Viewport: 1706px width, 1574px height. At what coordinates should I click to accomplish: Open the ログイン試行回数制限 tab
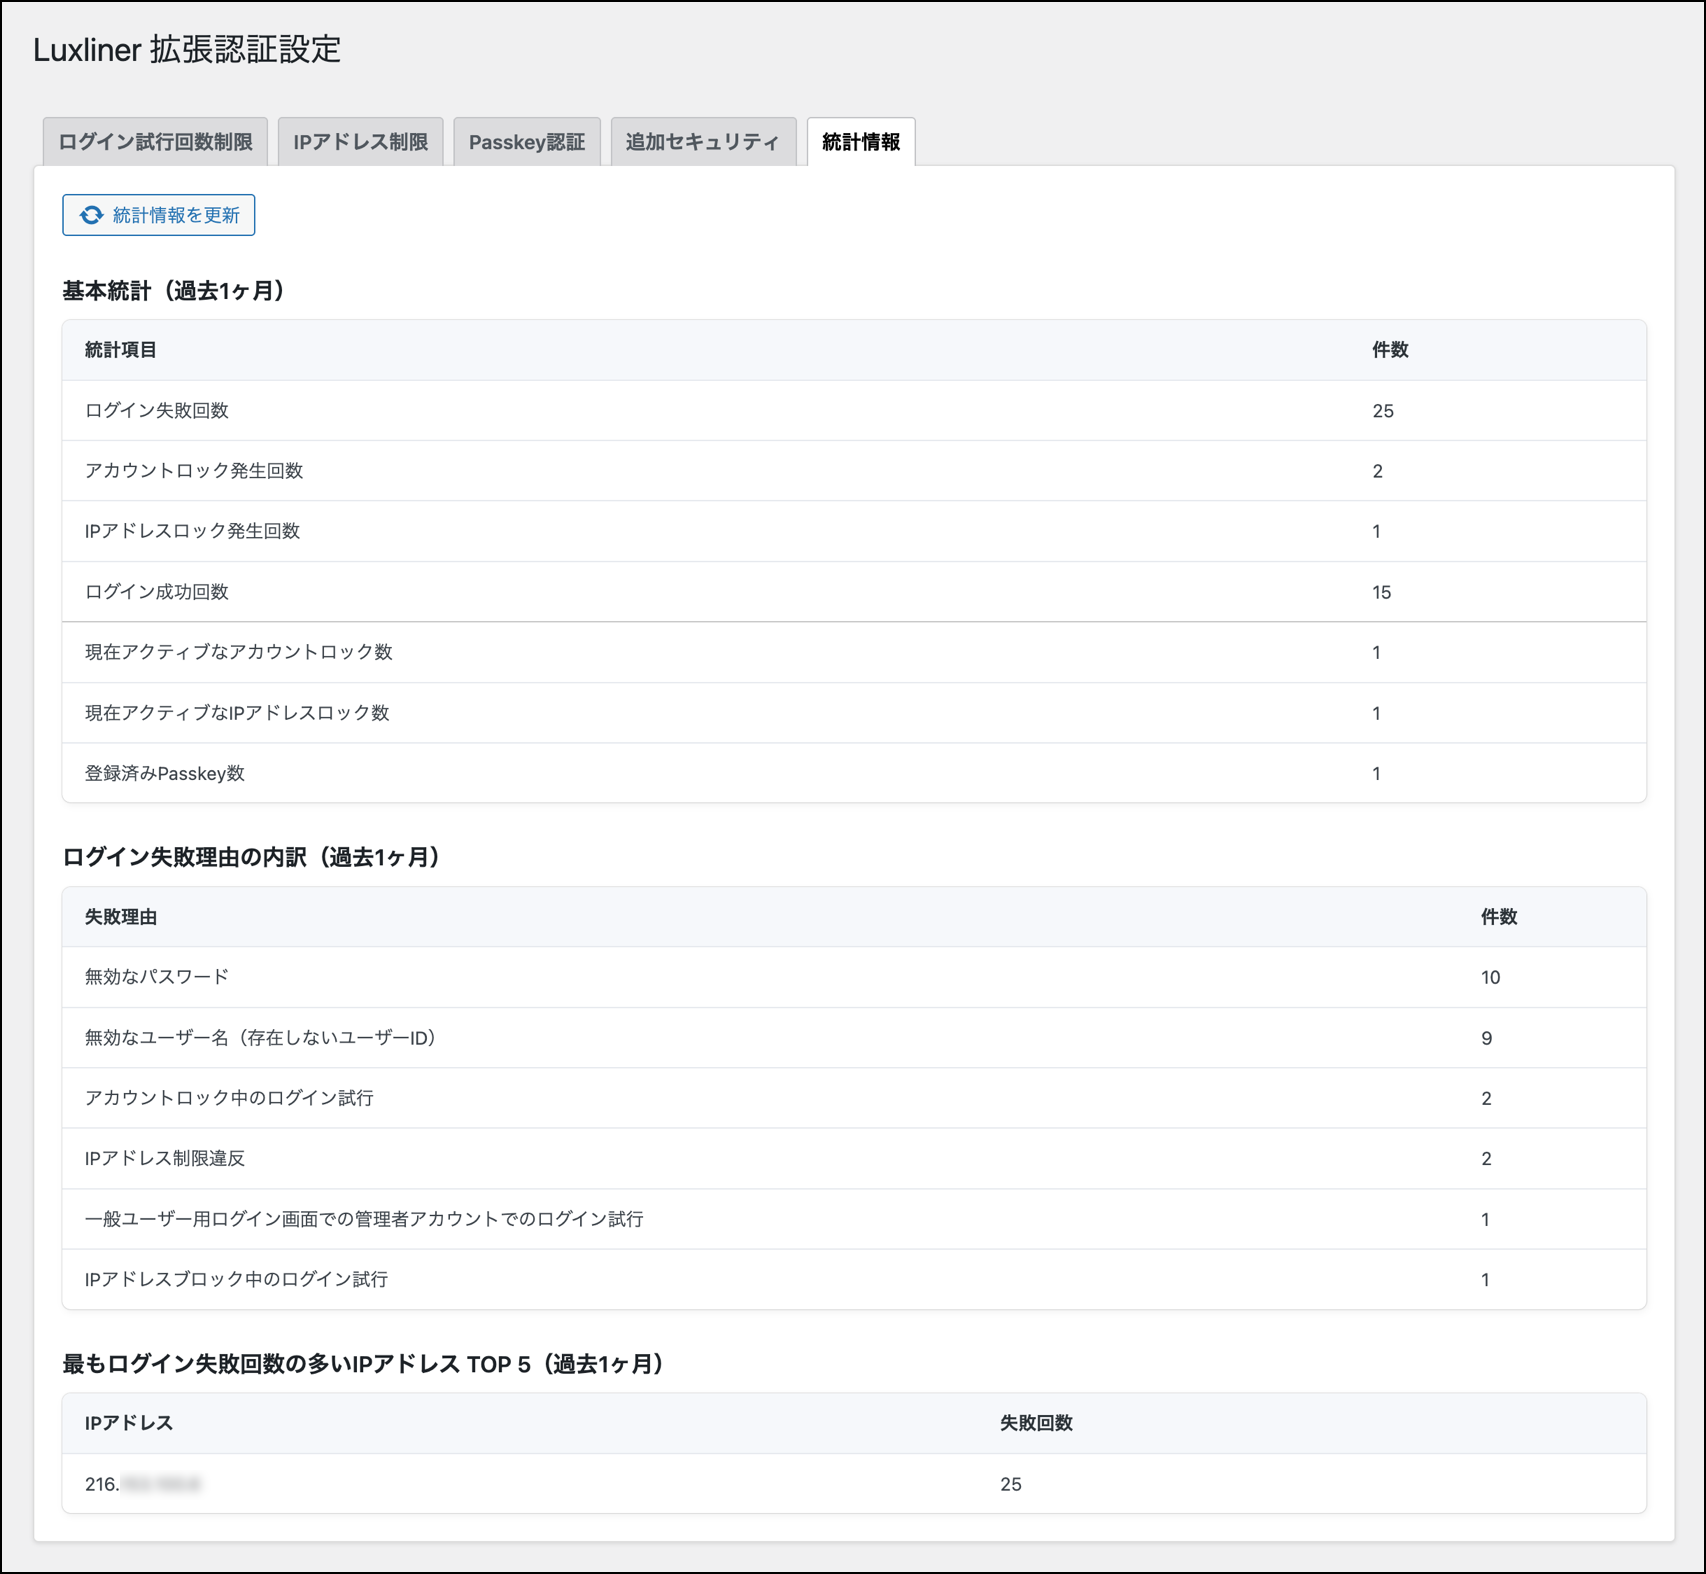[155, 142]
